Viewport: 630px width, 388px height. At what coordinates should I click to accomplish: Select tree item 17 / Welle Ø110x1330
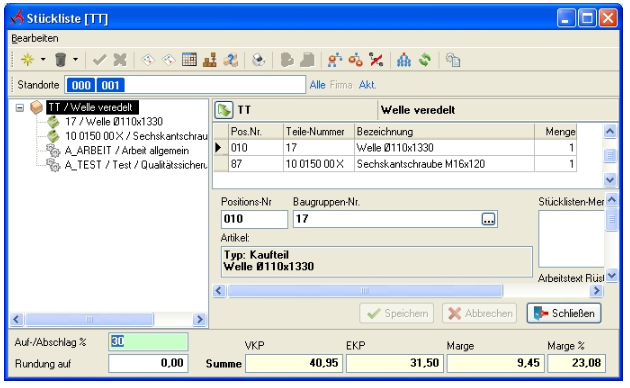click(x=114, y=122)
